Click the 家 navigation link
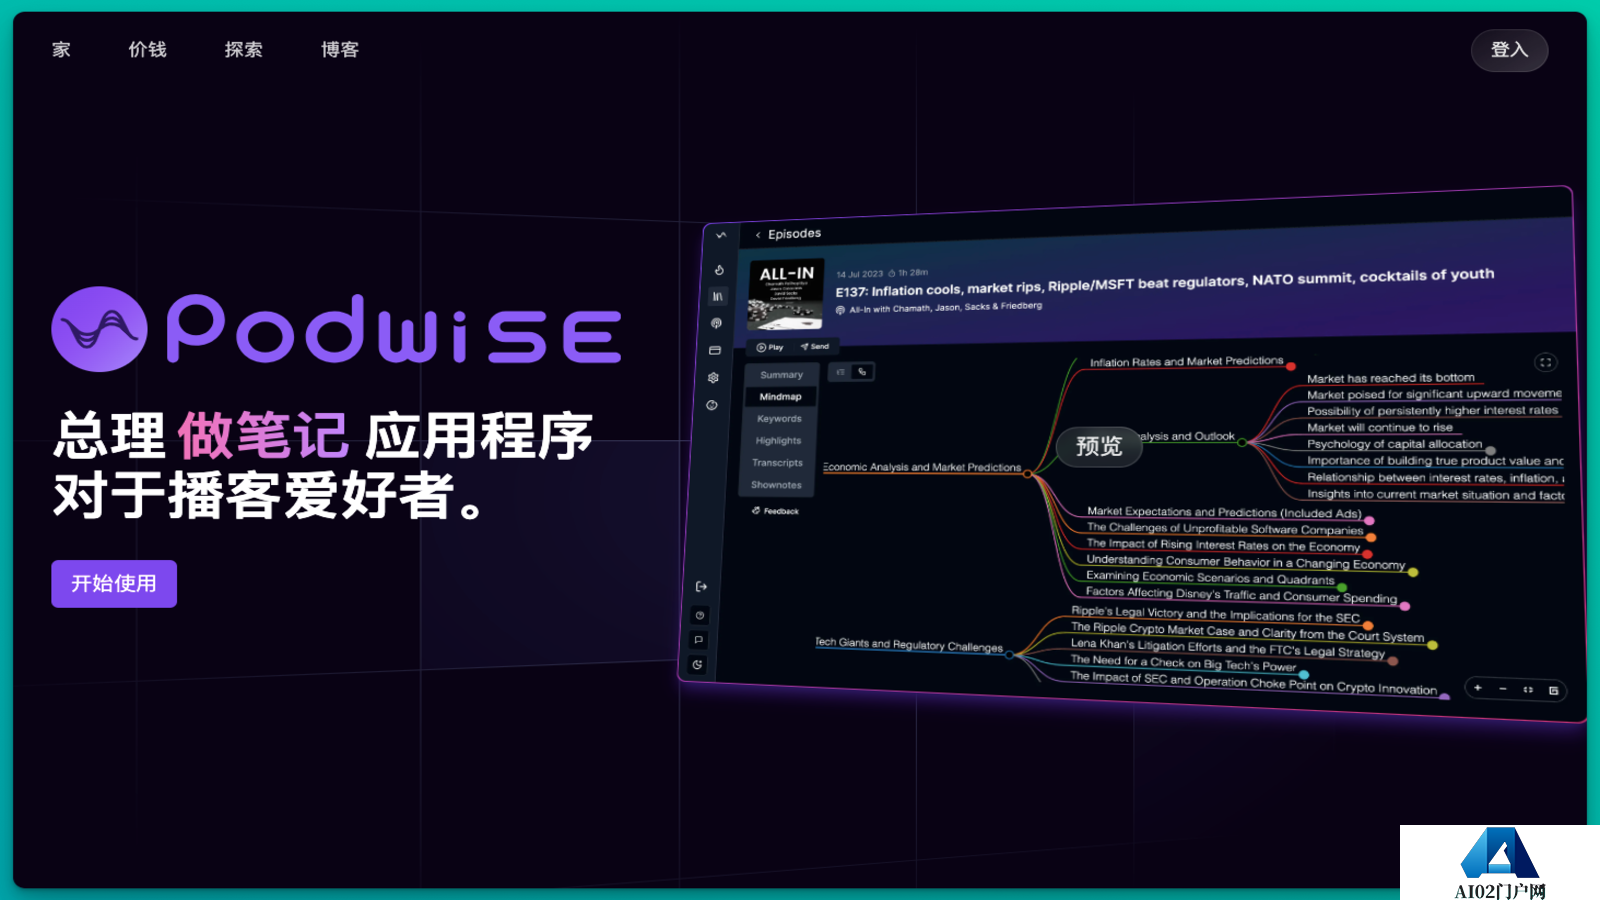The image size is (1600, 900). (x=61, y=50)
